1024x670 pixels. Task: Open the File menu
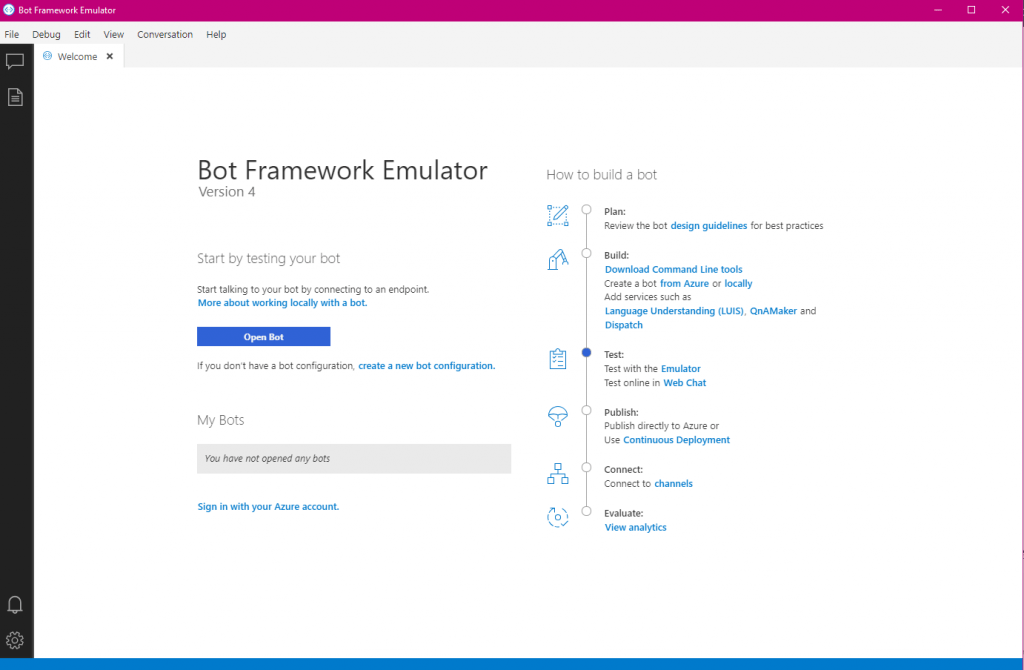pos(12,34)
